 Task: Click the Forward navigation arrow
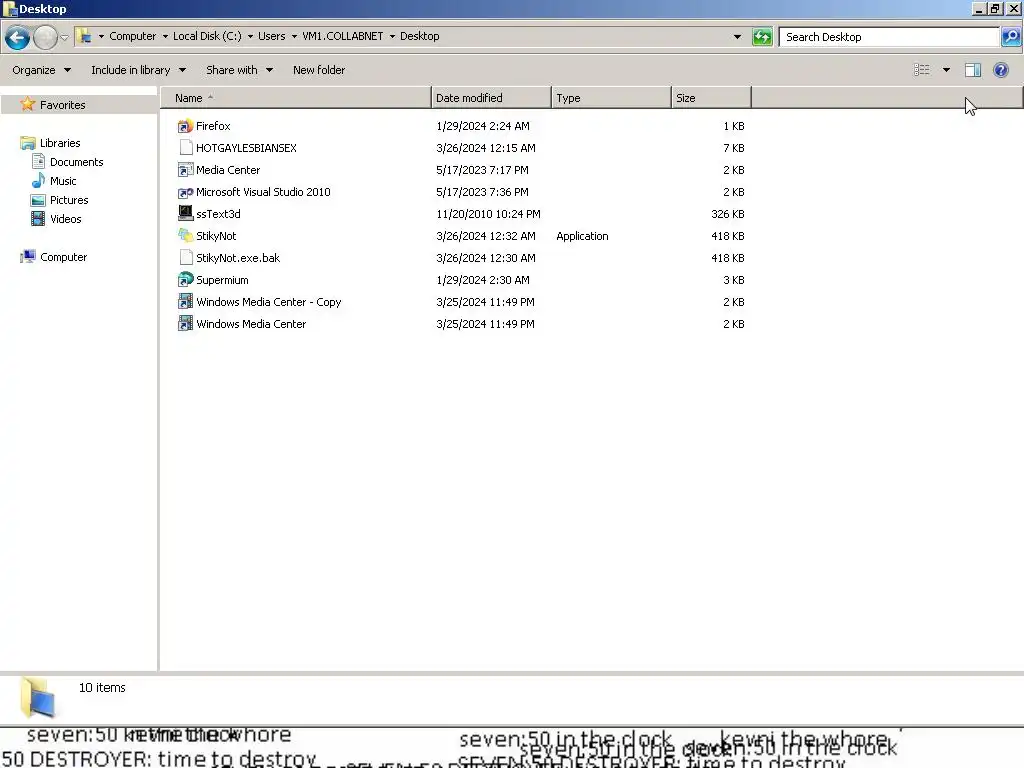tap(45, 37)
